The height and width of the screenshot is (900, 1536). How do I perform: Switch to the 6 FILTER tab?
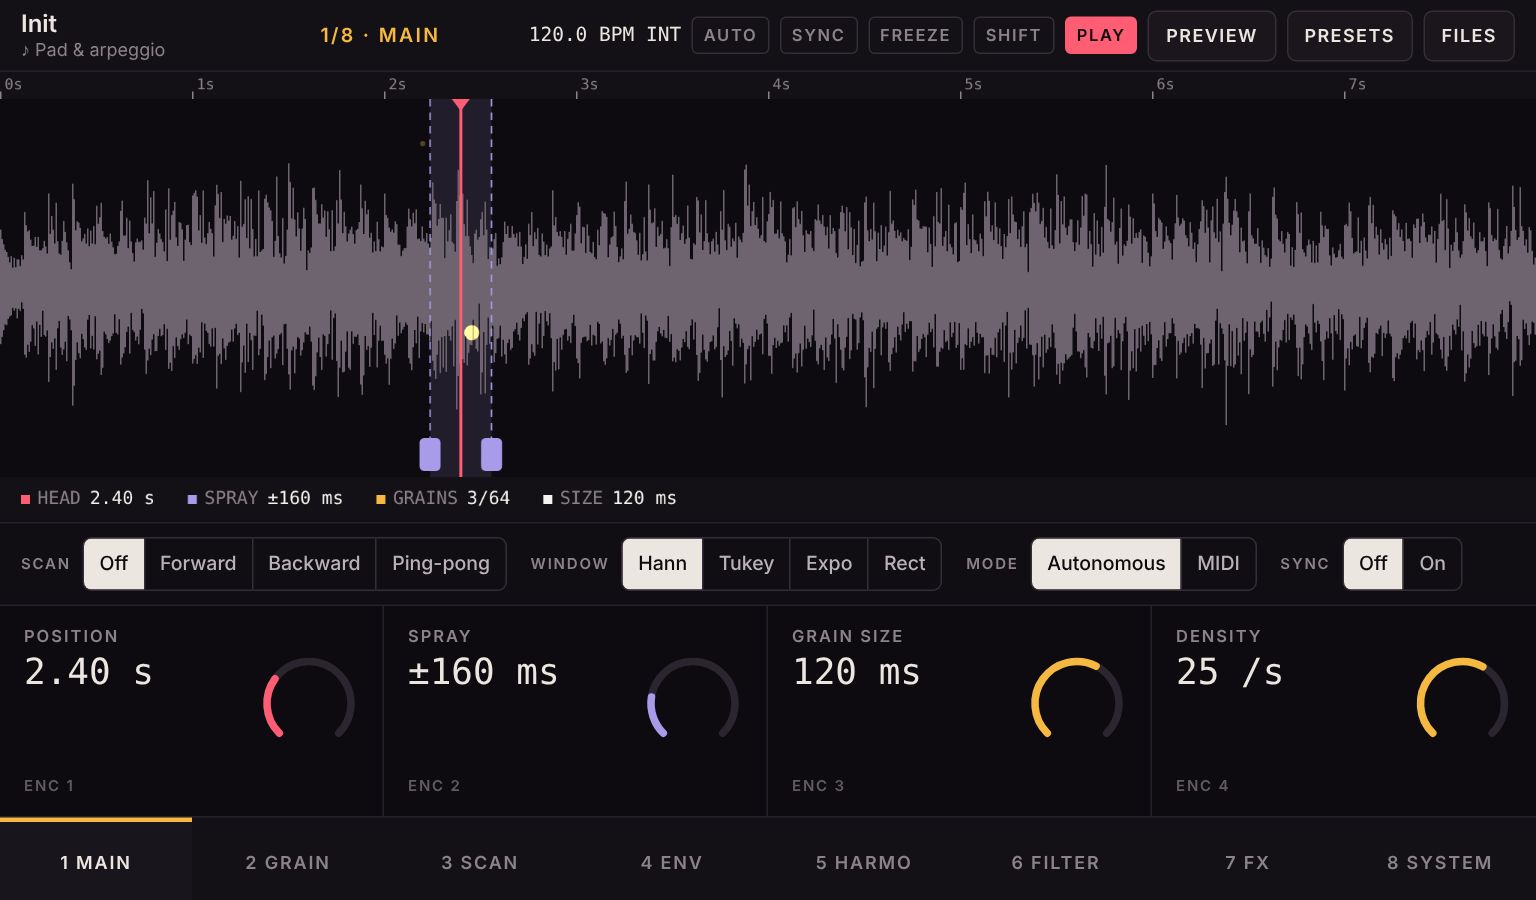click(x=1056, y=860)
